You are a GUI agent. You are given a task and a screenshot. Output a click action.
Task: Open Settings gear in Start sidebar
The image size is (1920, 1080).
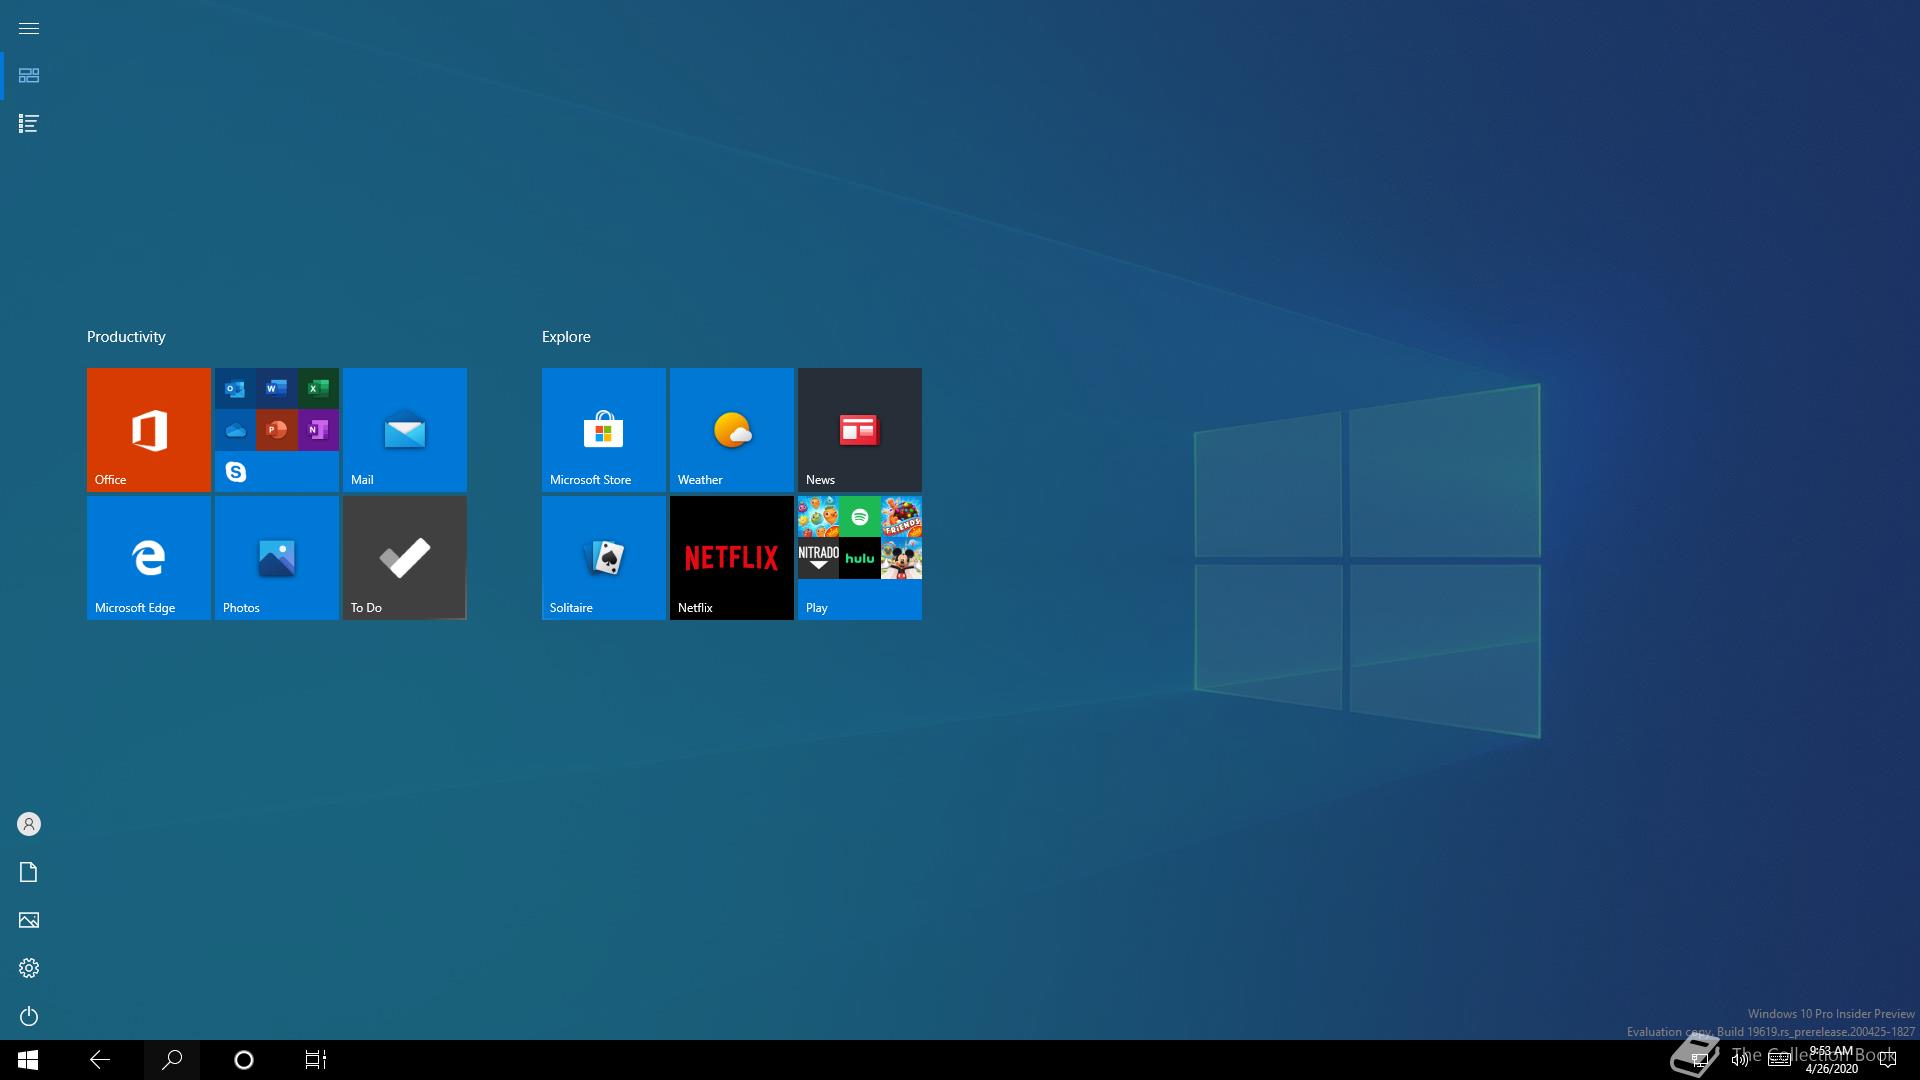(29, 968)
